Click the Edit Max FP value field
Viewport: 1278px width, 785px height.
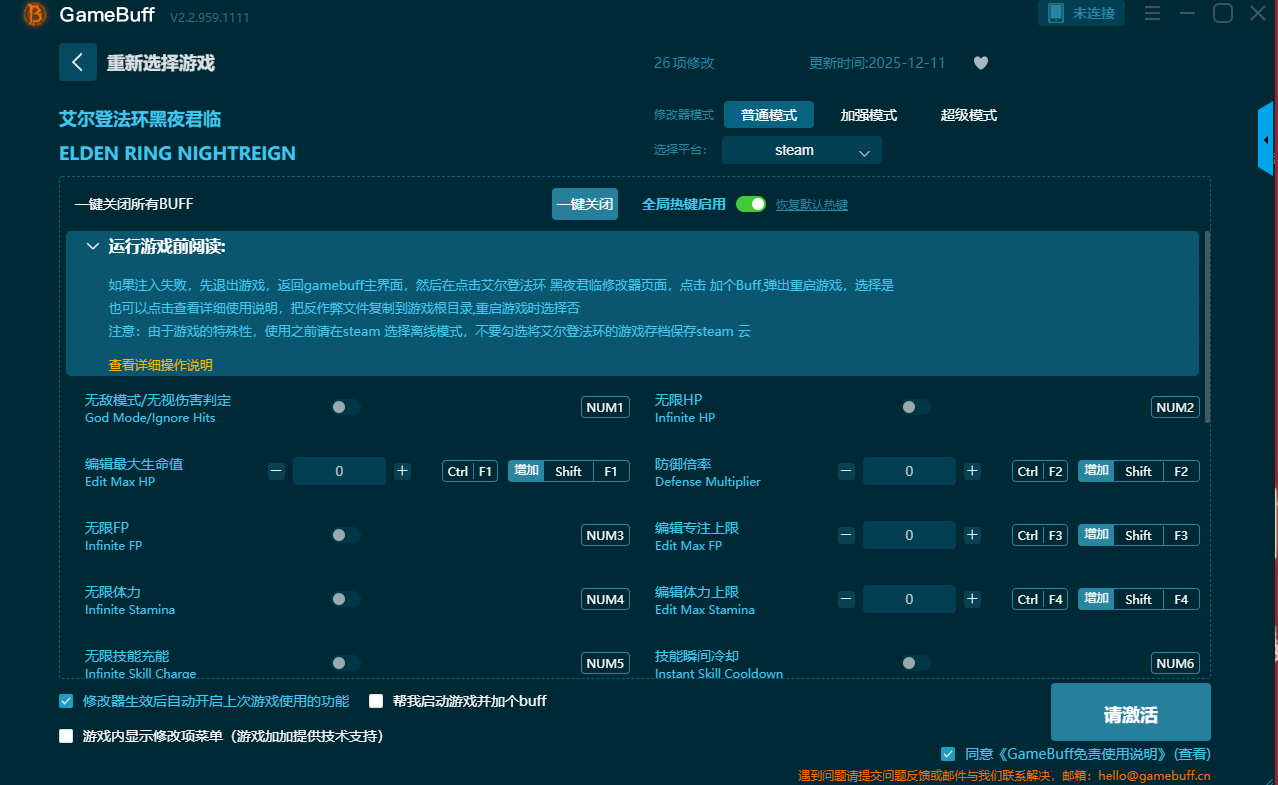(909, 535)
